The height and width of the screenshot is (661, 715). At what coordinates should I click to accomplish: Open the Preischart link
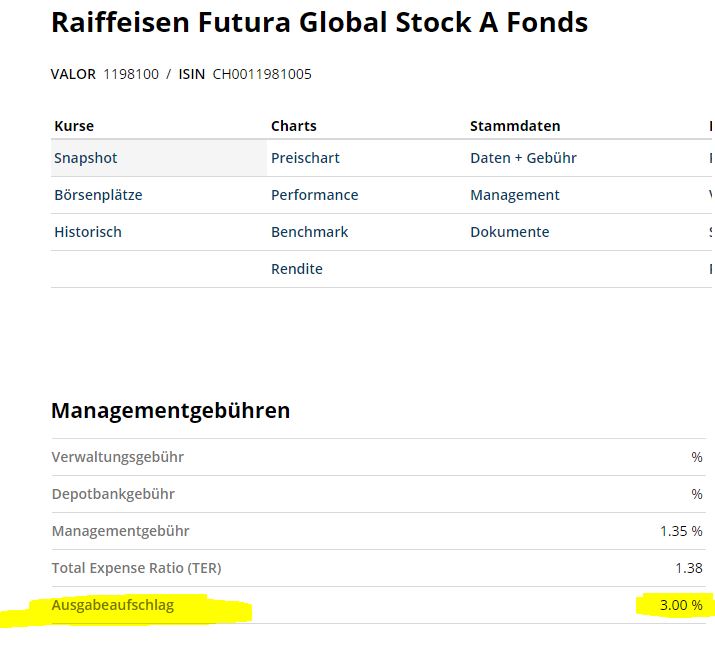[x=305, y=158]
